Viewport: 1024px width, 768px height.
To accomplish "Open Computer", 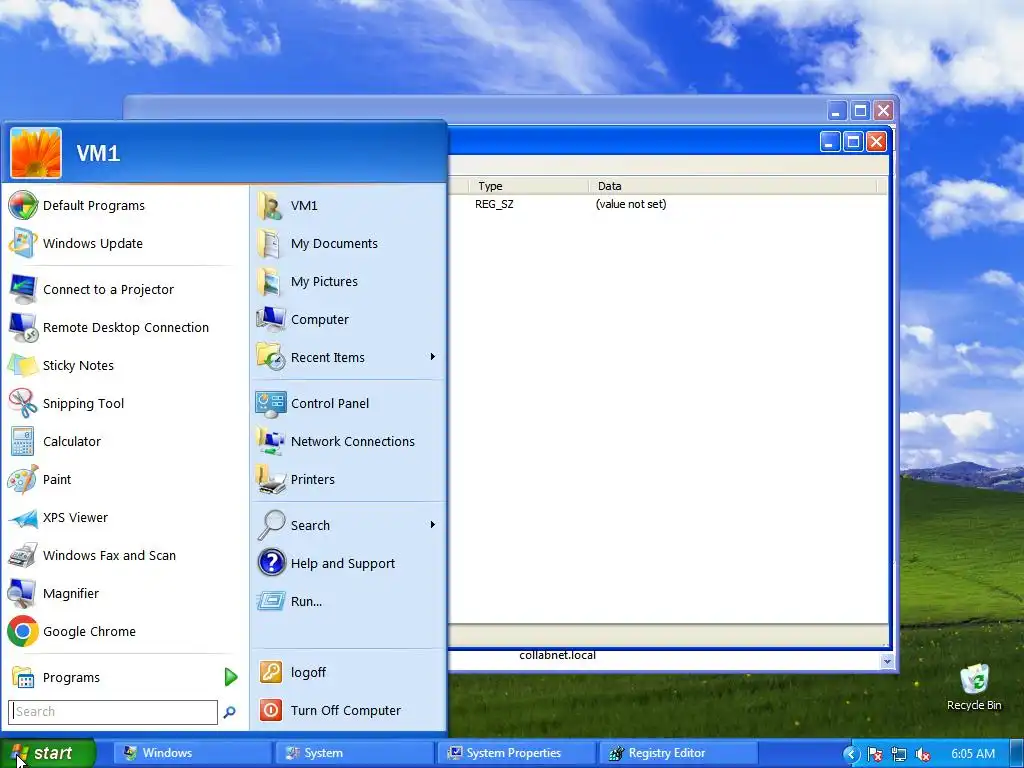I will tap(347, 319).
